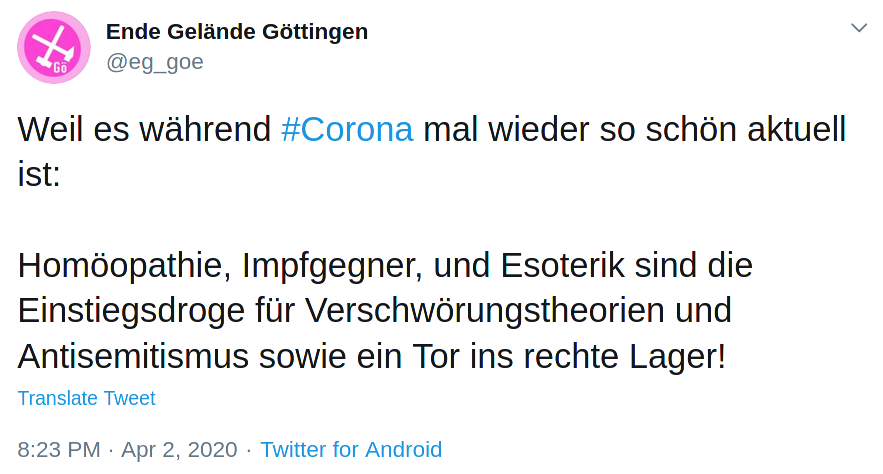Click the @eg_goe handle

point(155,62)
